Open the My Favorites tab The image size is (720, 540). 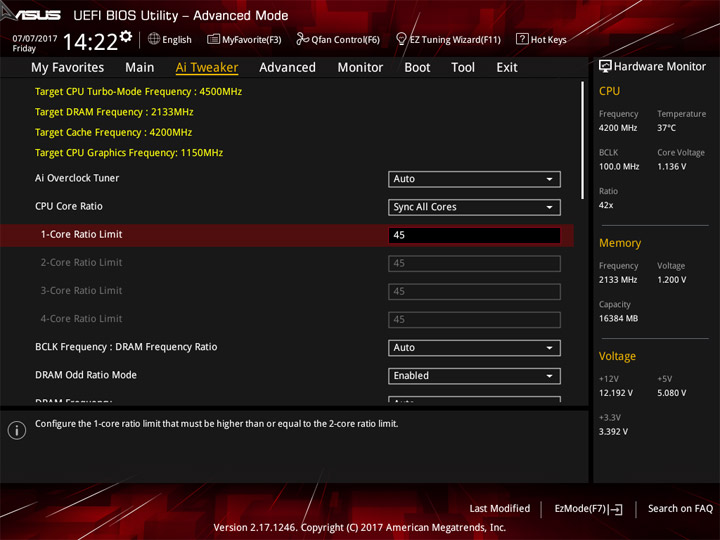click(68, 68)
